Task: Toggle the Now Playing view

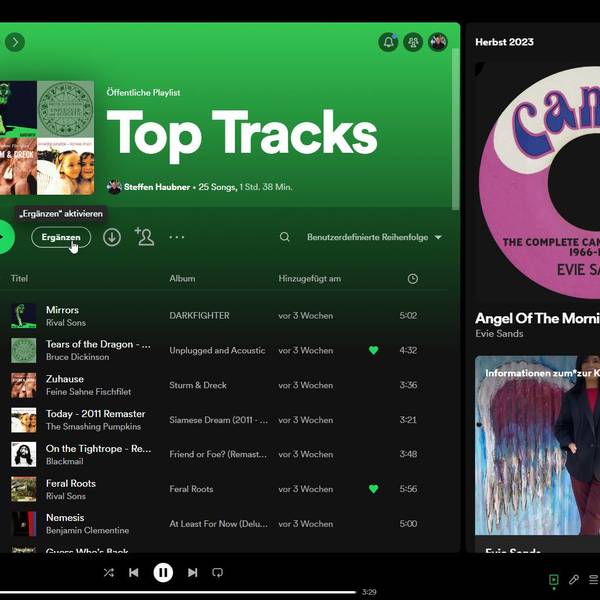Action: coord(553,579)
